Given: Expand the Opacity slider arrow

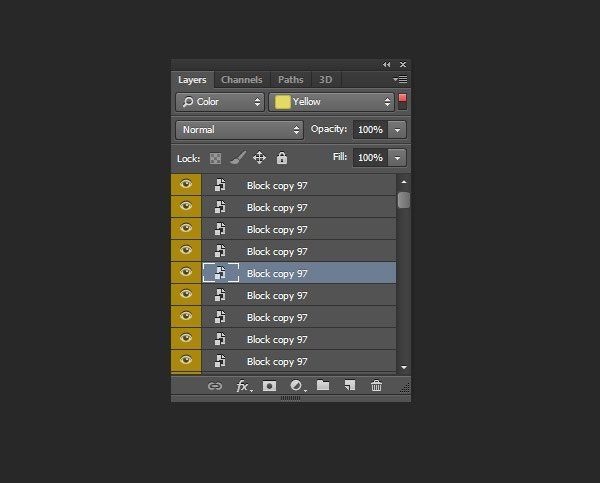Looking at the screenshot, I should point(397,130).
